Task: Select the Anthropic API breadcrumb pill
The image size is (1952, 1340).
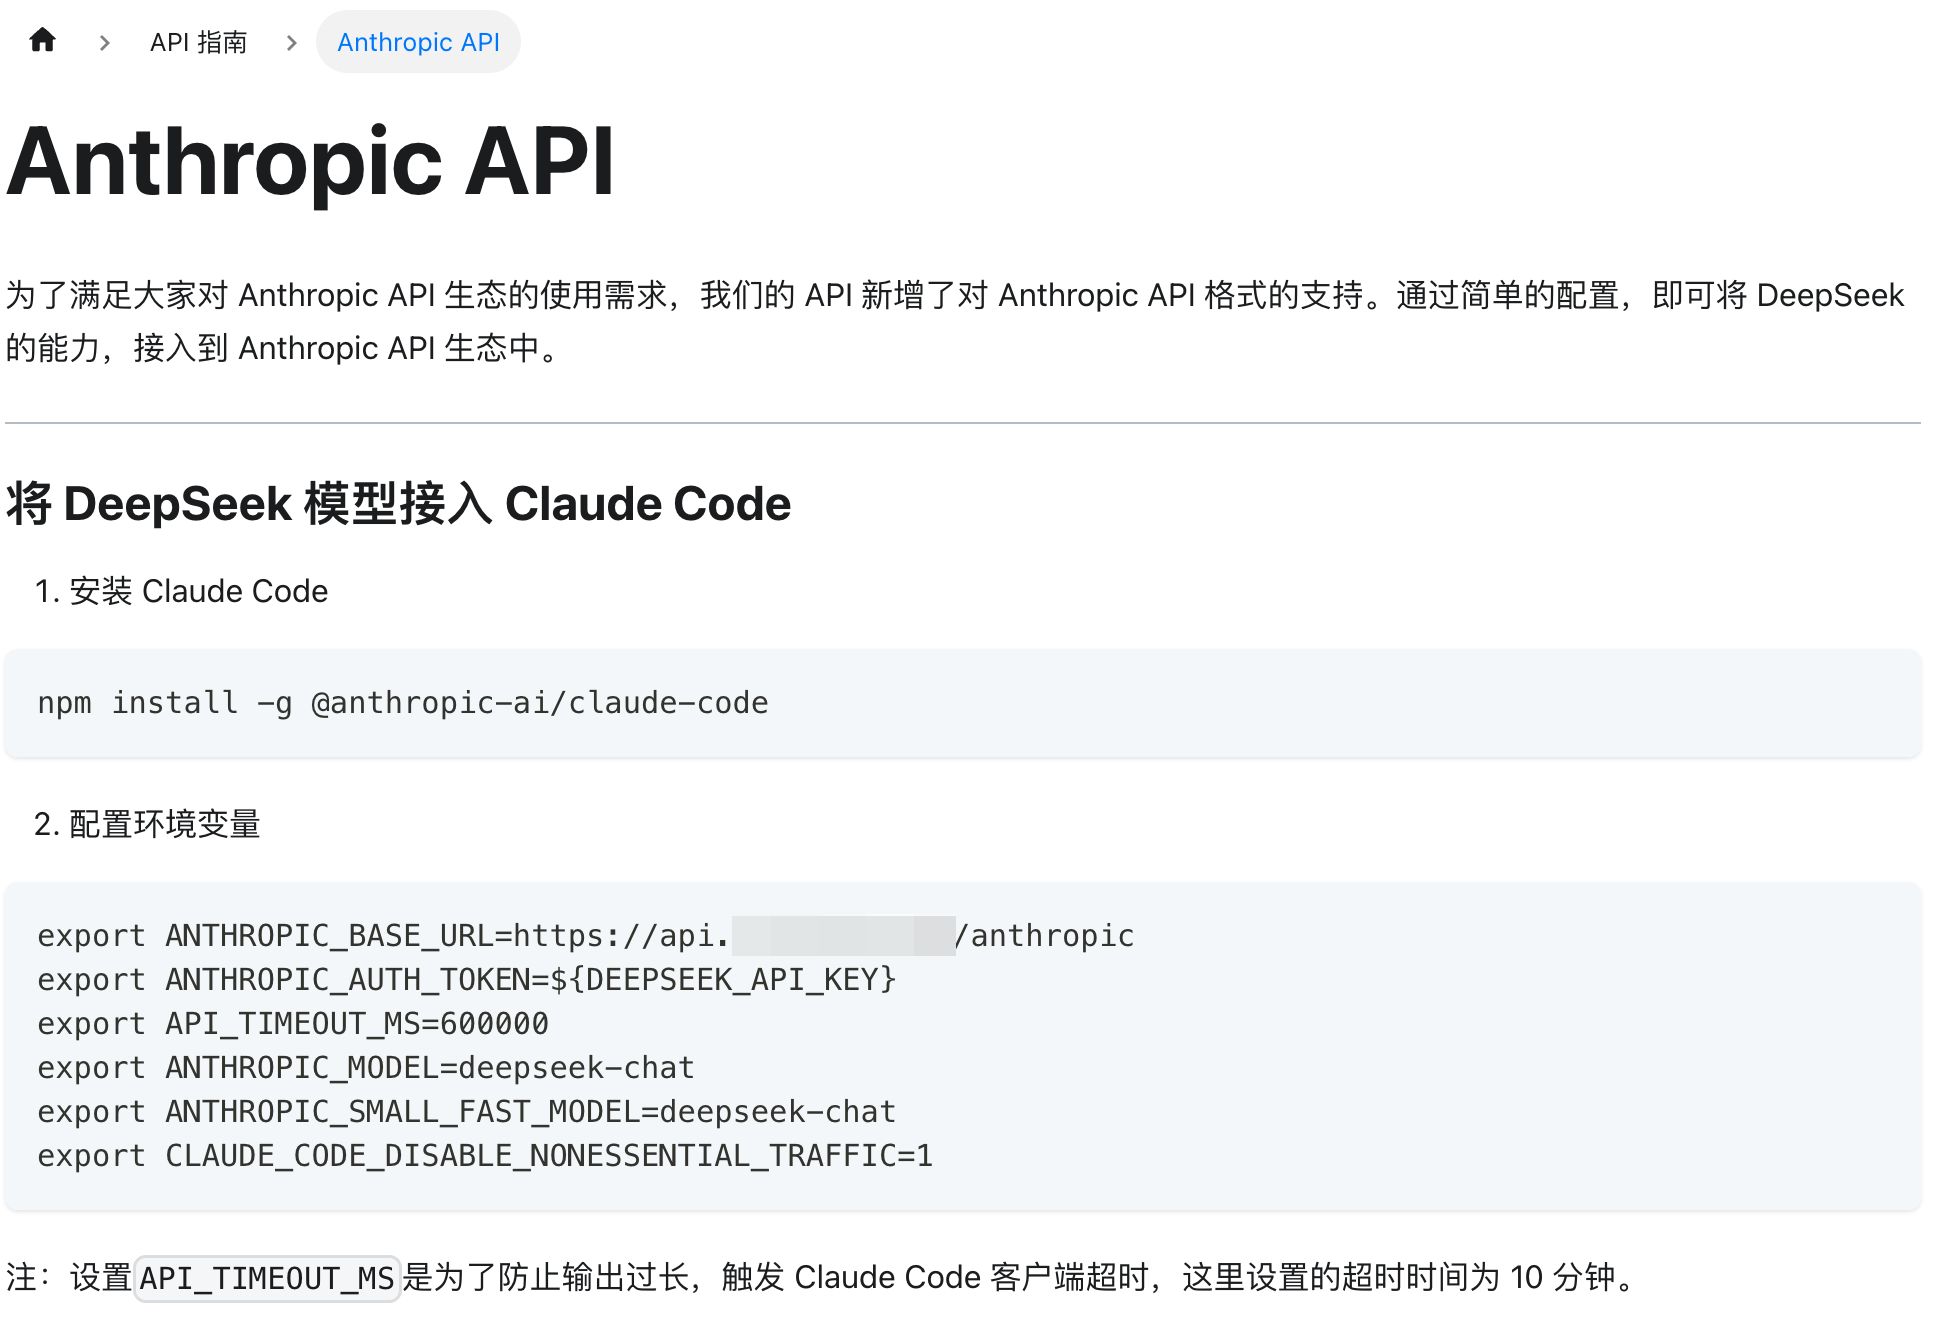Action: coord(418,42)
